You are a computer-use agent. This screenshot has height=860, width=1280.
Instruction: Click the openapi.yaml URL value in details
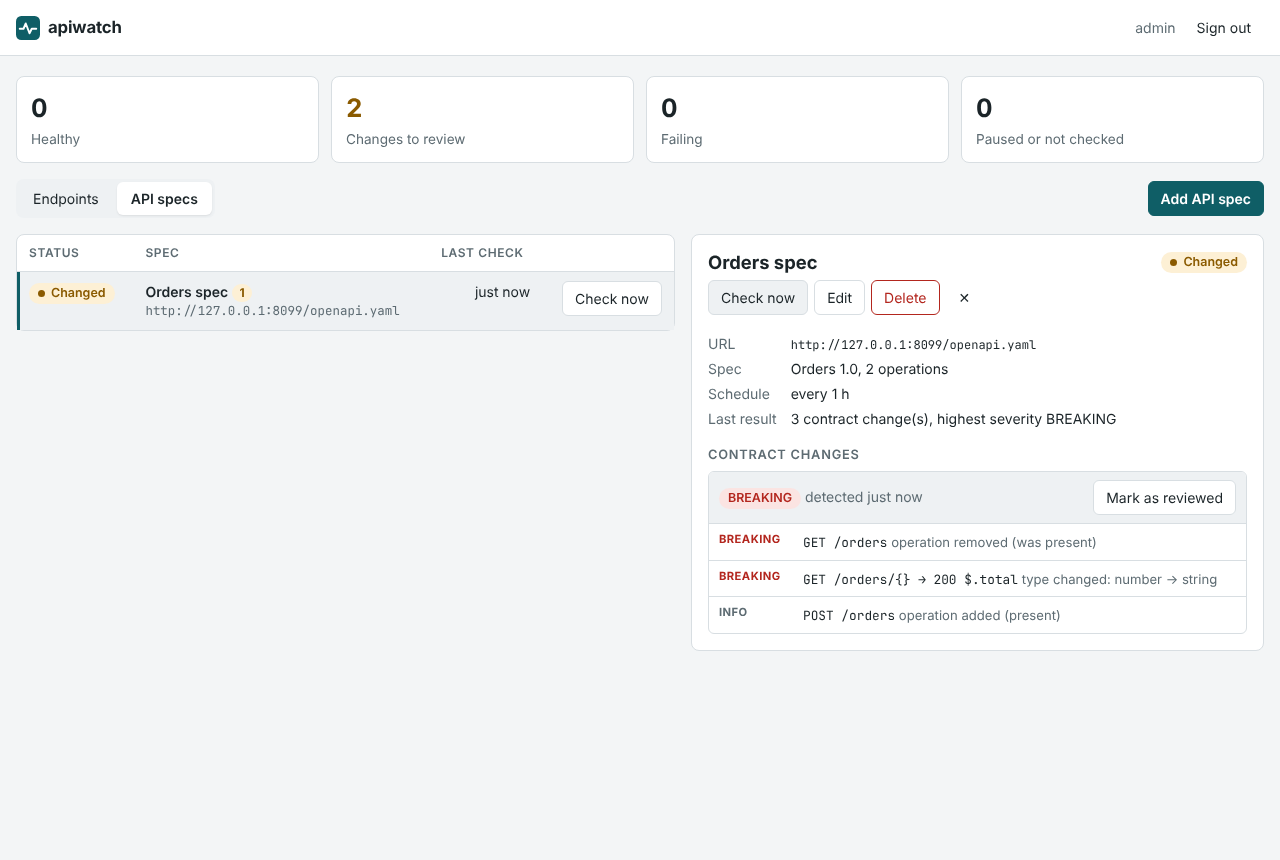pyautogui.click(x=913, y=345)
